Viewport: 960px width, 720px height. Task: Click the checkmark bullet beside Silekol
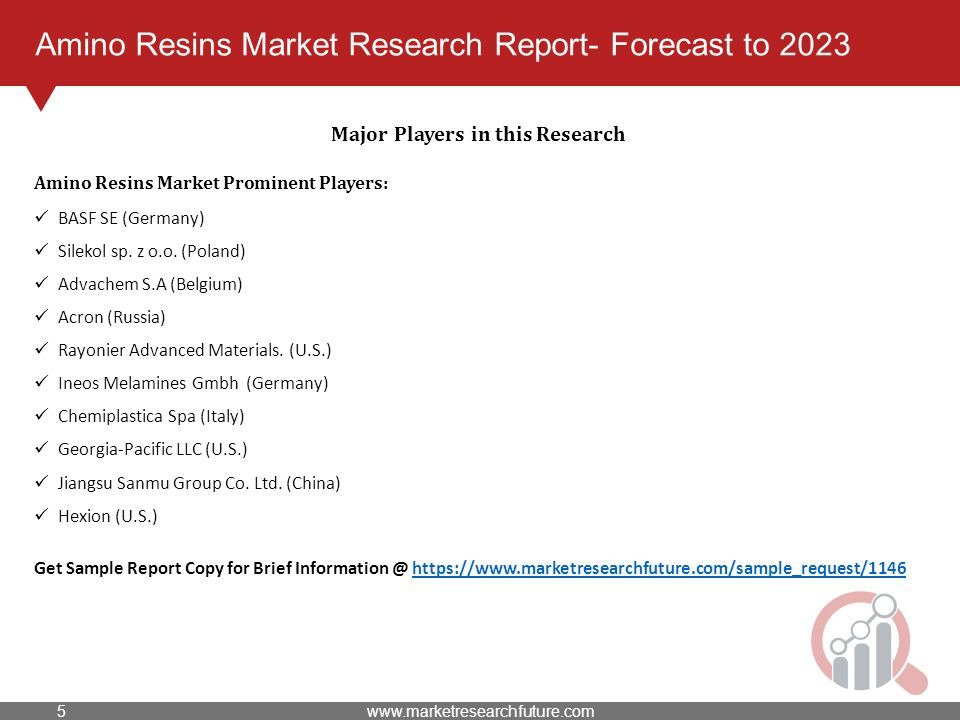[42, 249]
